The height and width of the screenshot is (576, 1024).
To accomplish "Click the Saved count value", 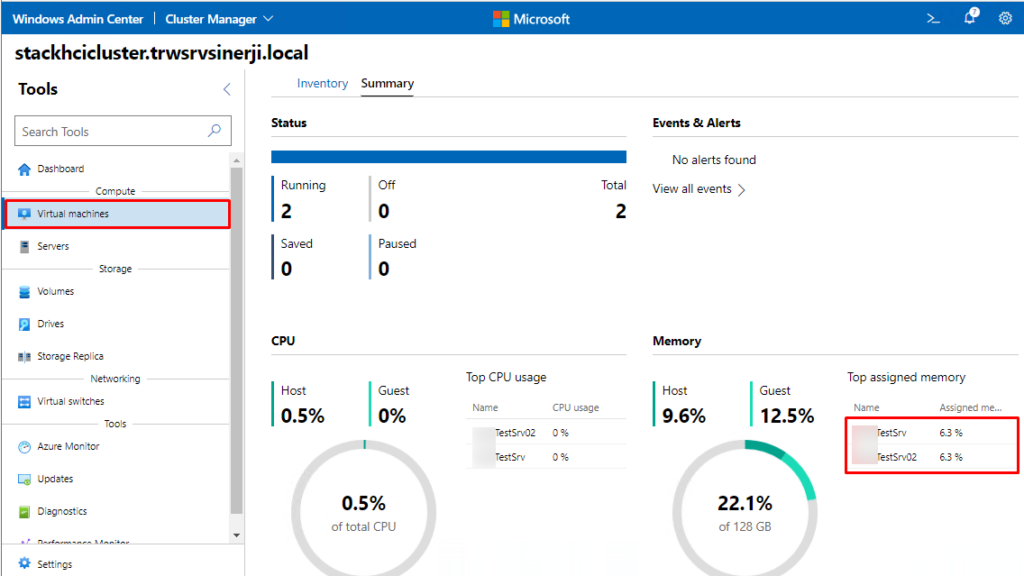I will click(x=286, y=269).
